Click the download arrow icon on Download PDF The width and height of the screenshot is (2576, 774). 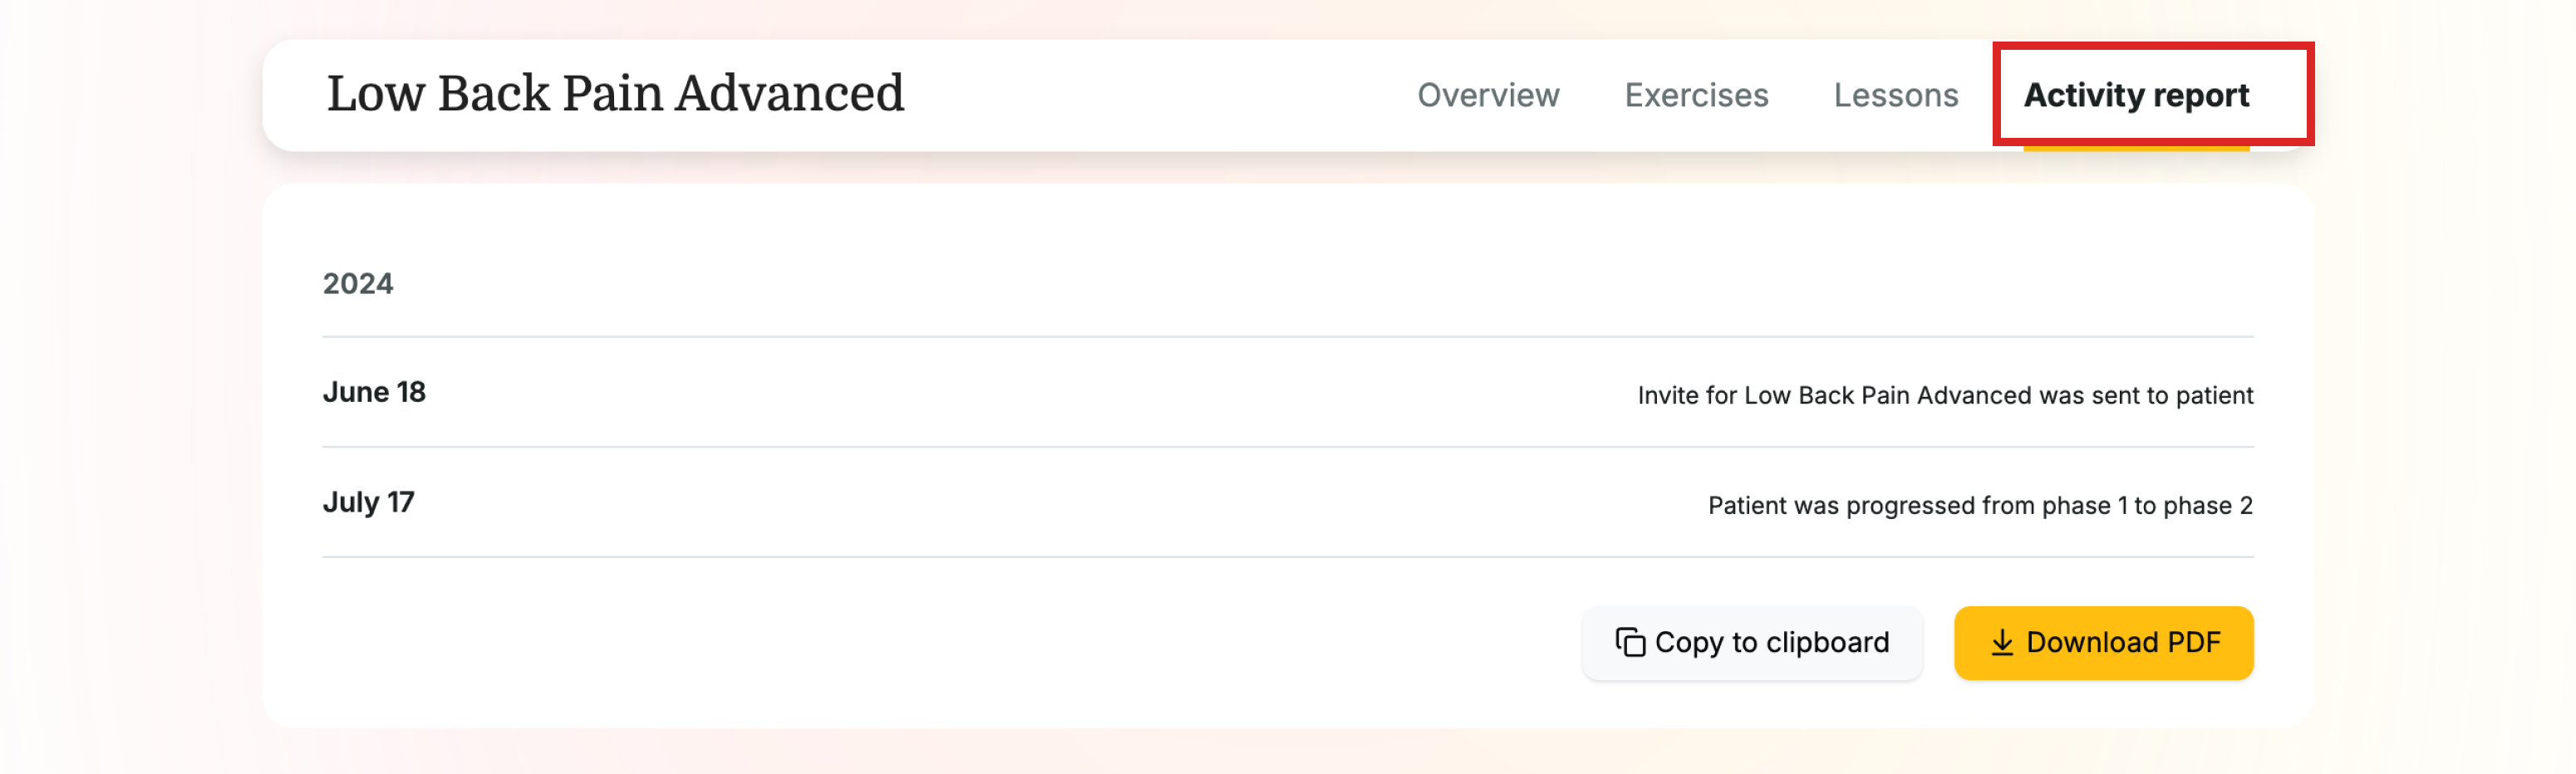click(2001, 642)
